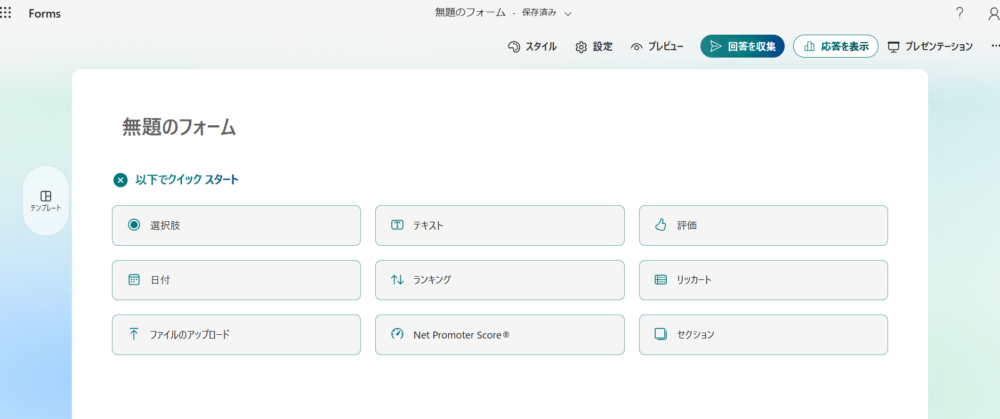Open the テンプレート side panel
This screenshot has height=419, width=1000.
click(45, 200)
